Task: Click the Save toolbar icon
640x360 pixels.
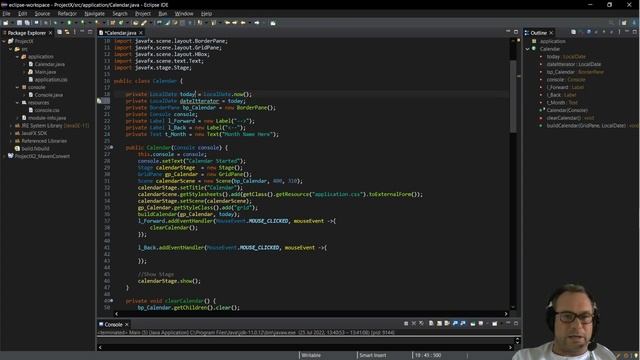Action: tap(19, 23)
